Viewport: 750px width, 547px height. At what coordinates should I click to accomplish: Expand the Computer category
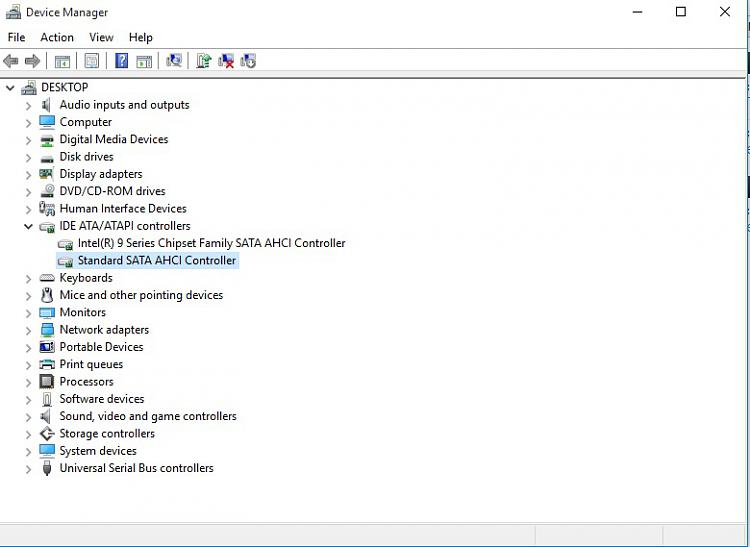point(28,123)
